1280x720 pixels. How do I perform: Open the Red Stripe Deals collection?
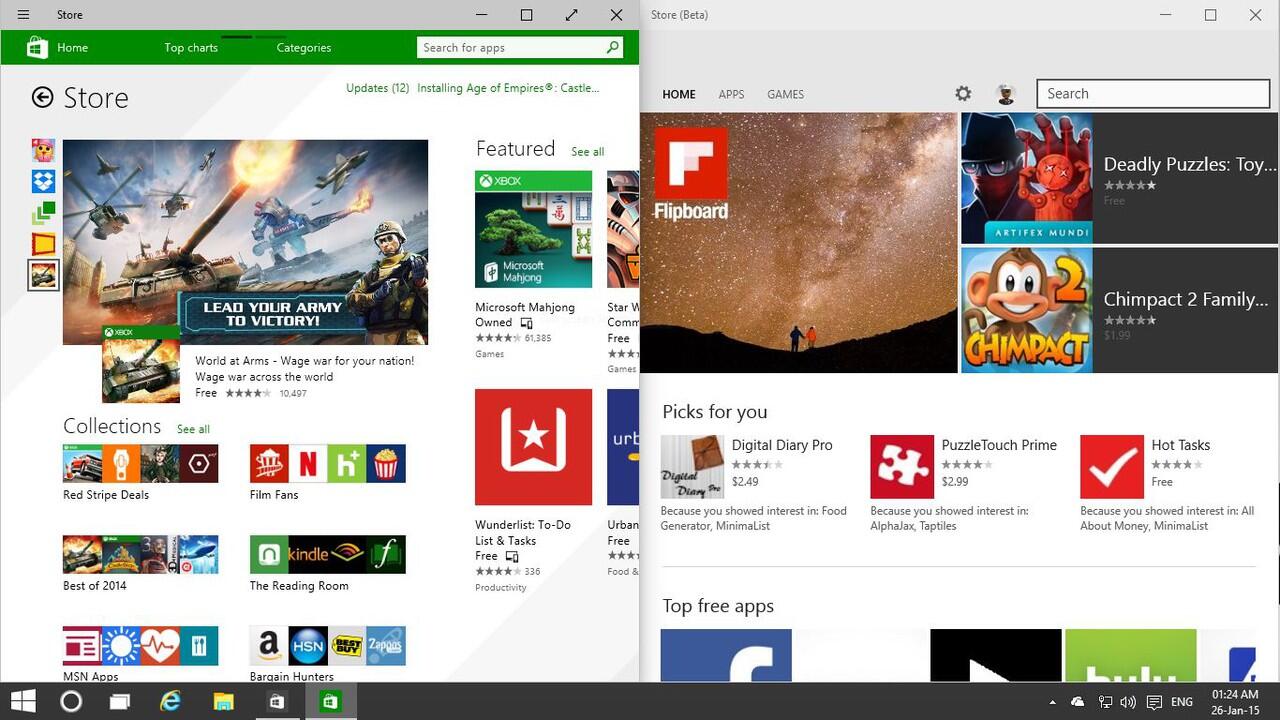pyautogui.click(x=140, y=473)
